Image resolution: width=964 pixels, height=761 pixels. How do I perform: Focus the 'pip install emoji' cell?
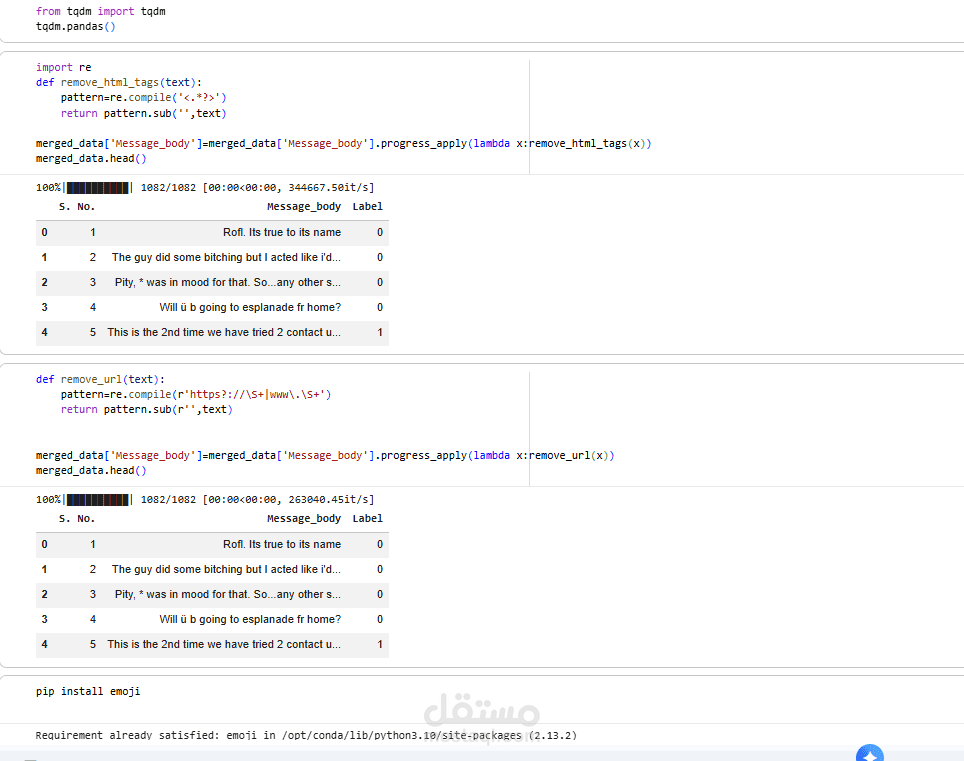tap(482, 699)
